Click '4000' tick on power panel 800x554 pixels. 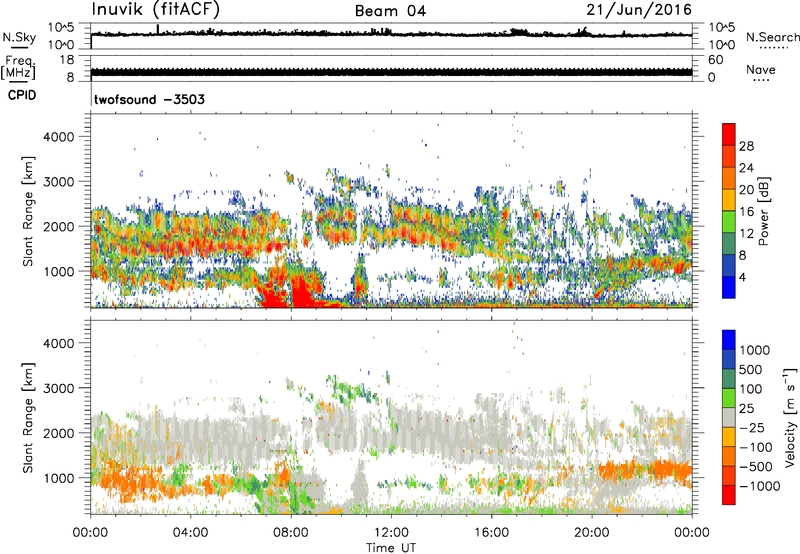point(58,137)
